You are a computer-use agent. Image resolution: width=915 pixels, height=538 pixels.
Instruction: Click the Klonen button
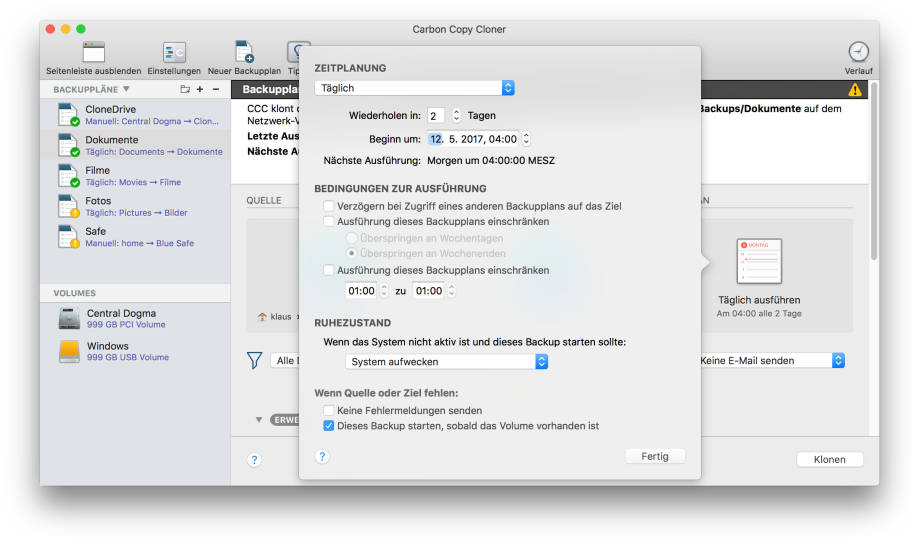click(x=829, y=460)
